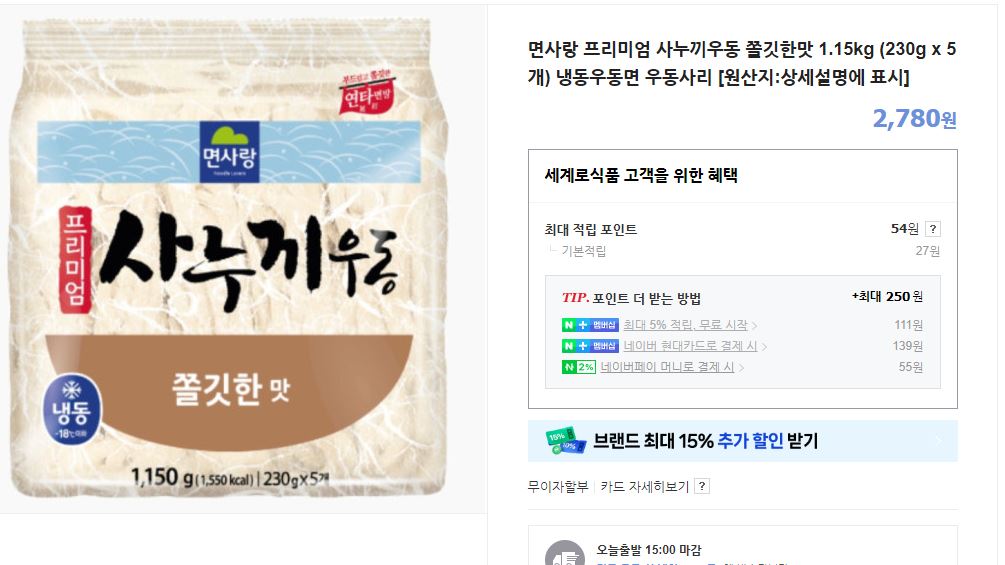Click the question mark beside 54원 points
Screen dimensions: 1005x565
(933, 229)
